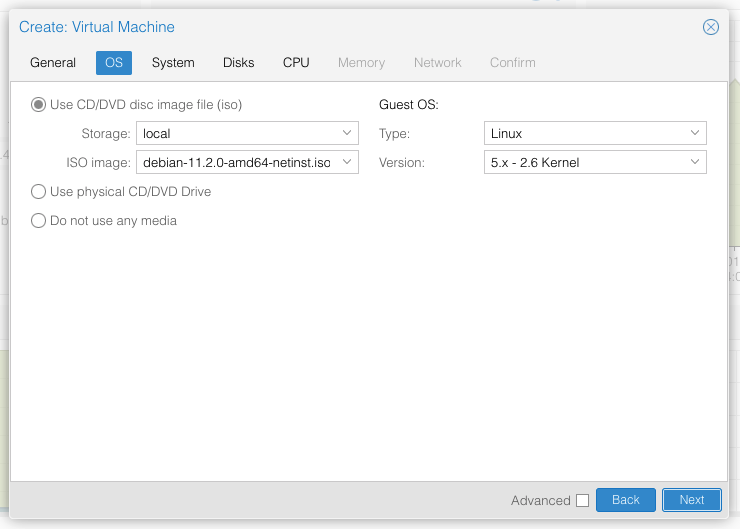Select Use physical CD/DVD Drive option
The image size is (740, 529).
coord(39,191)
